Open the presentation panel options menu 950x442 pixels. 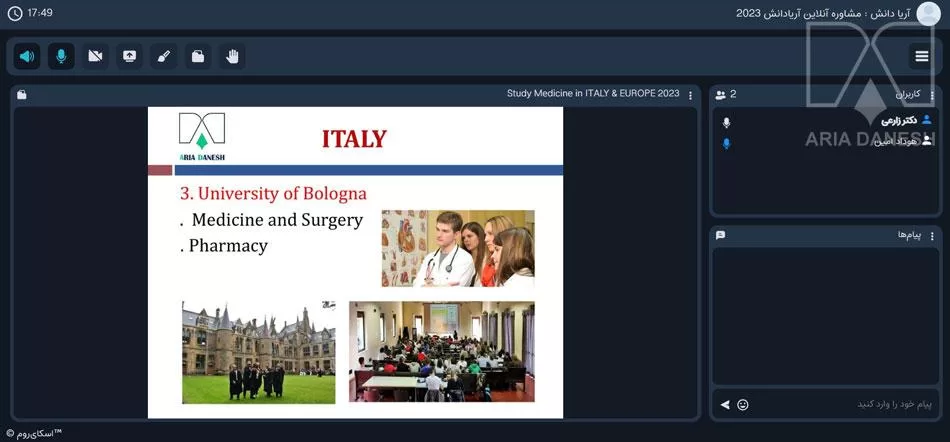pyautogui.click(x=690, y=95)
